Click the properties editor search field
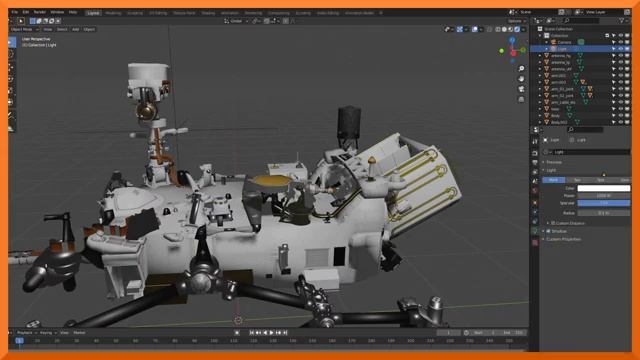The image size is (640, 360). coord(585,129)
